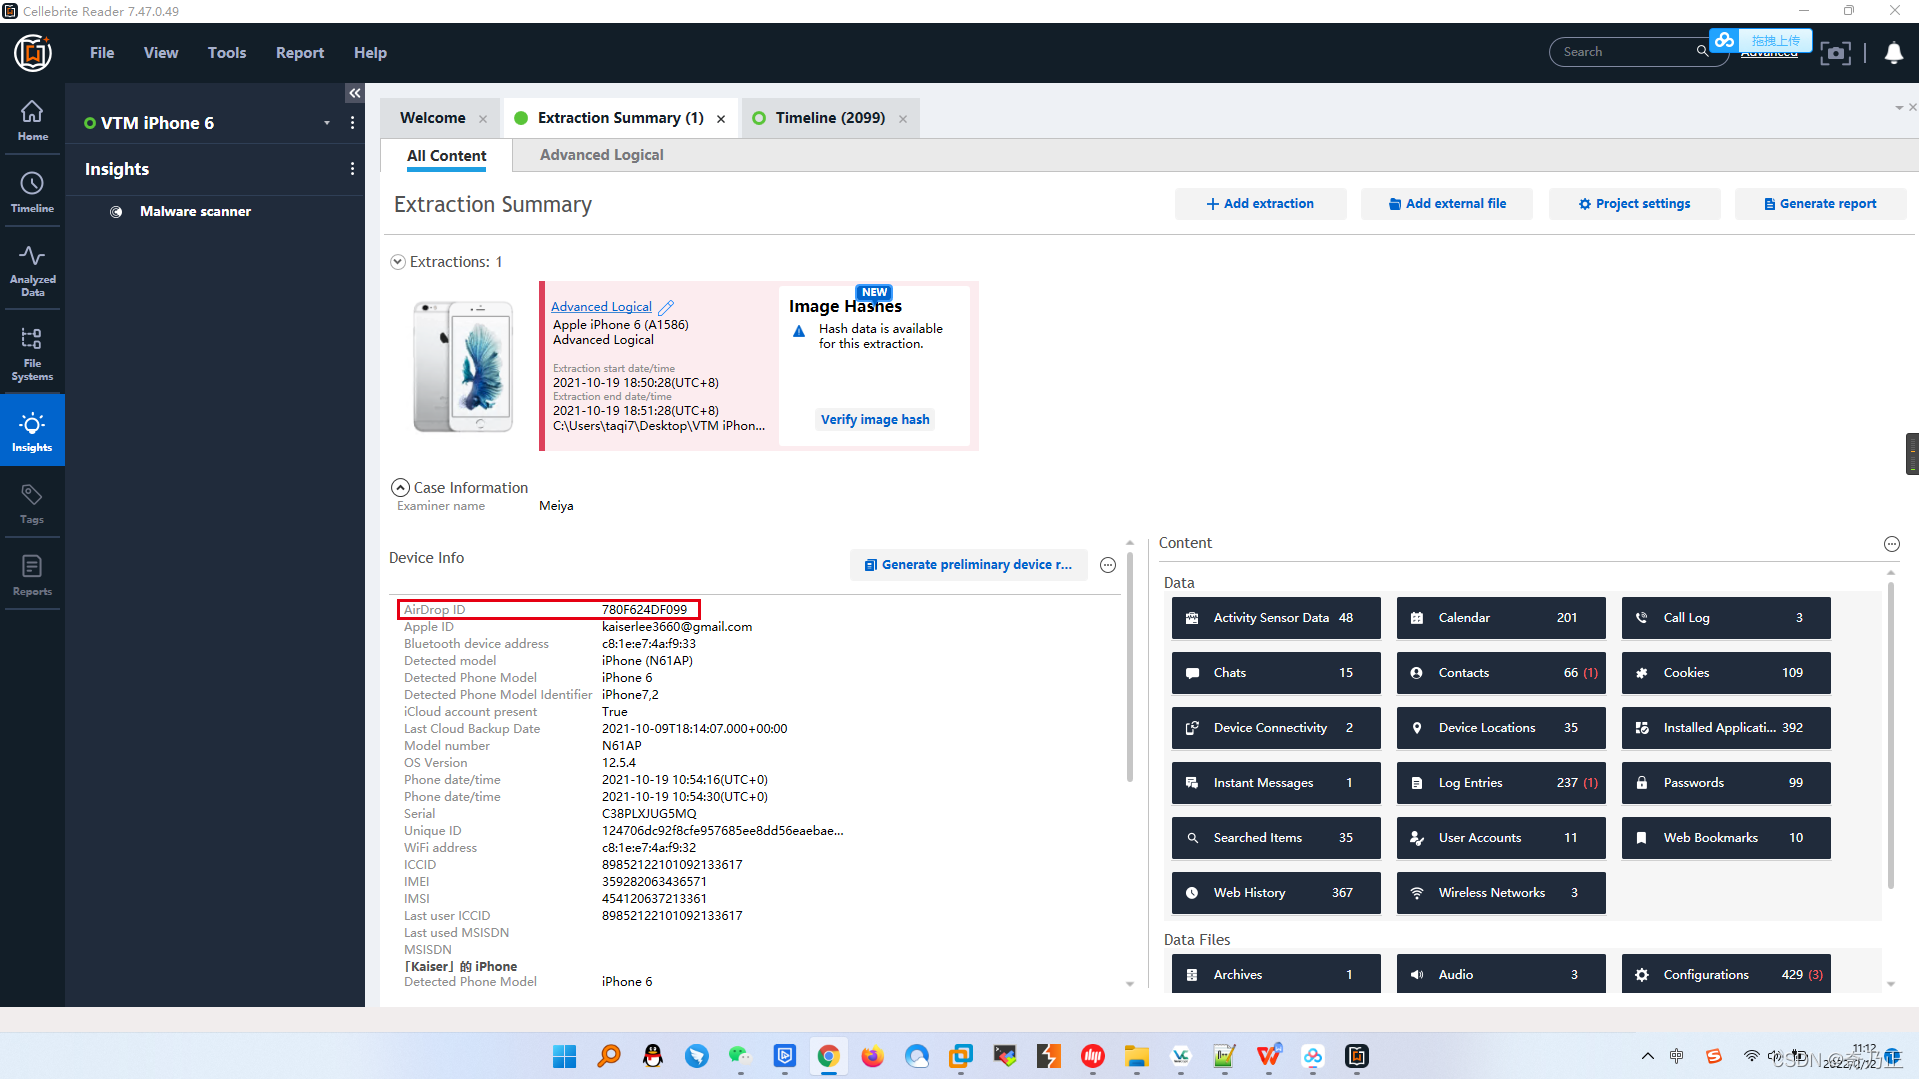Switch to the Advanced Logical sub-tab
The image size is (1919, 1079).
point(601,155)
